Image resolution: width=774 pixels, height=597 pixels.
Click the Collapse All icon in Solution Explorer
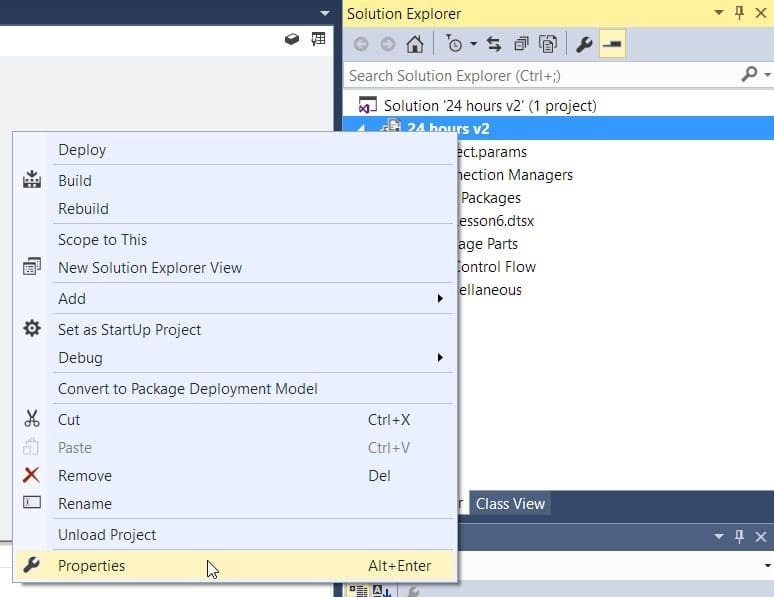click(x=521, y=44)
